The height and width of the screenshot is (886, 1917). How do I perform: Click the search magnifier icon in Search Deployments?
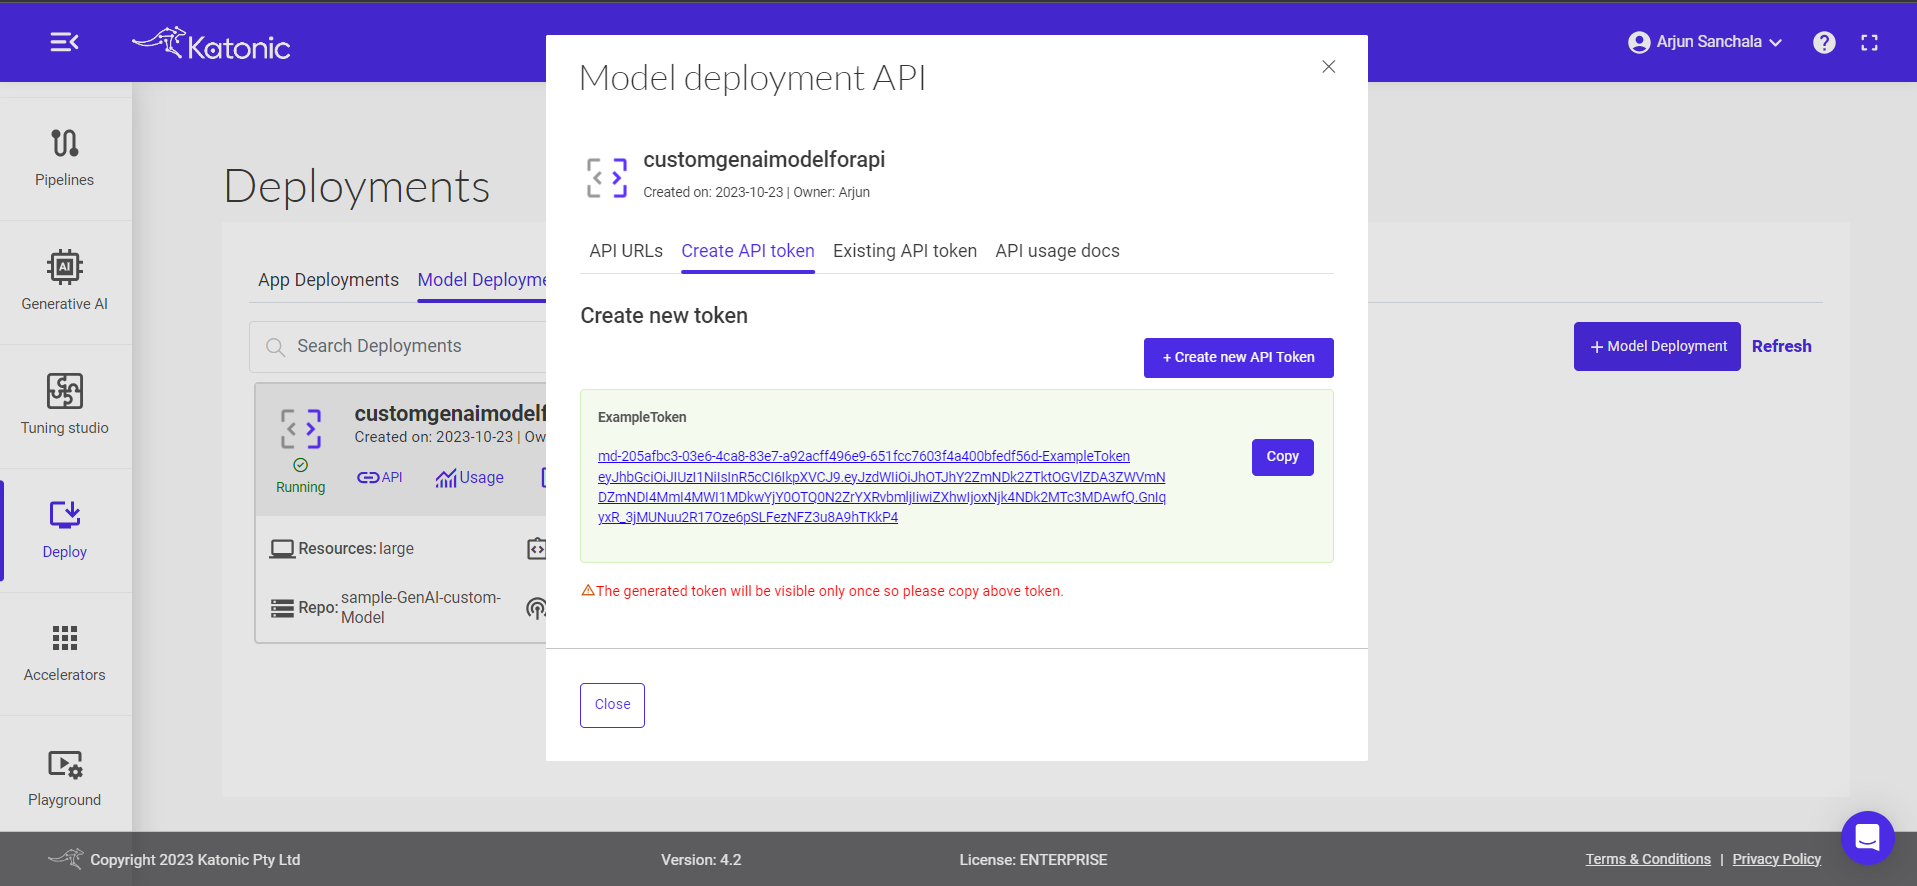coord(275,347)
